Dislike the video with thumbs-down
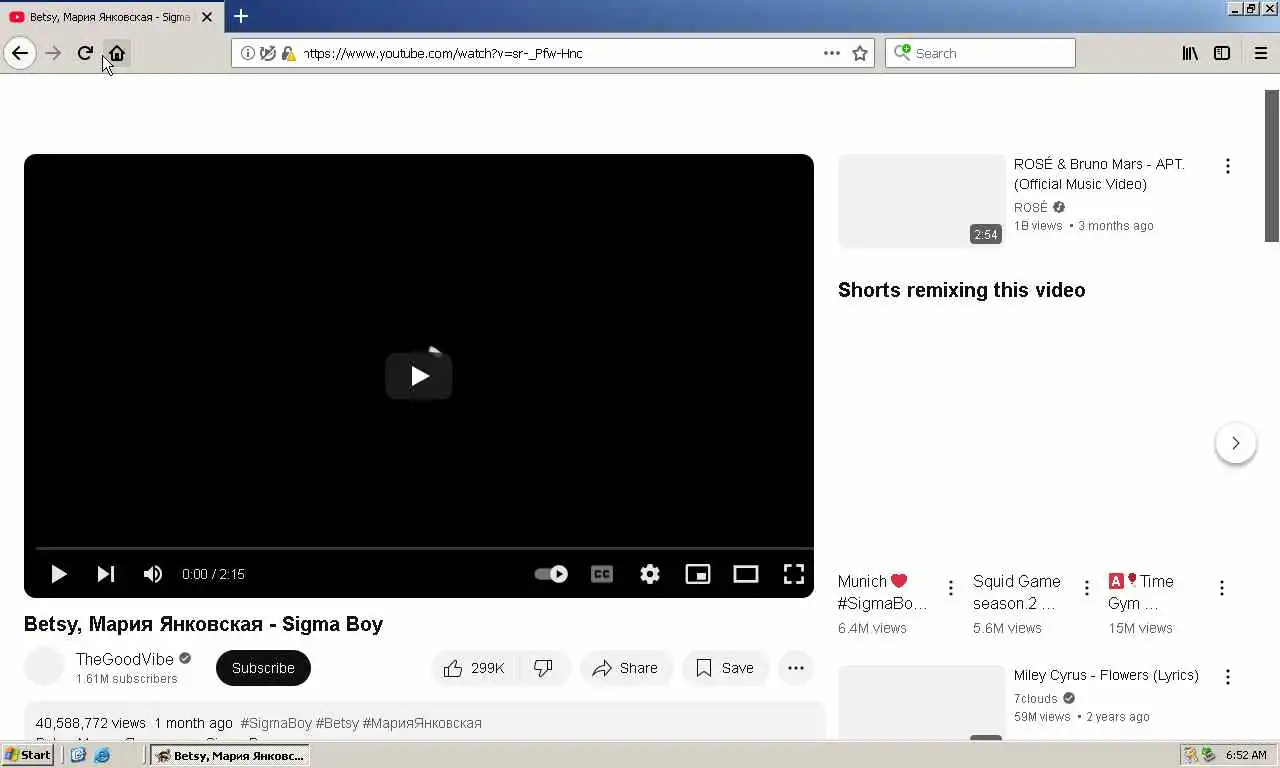The width and height of the screenshot is (1280, 768). click(544, 668)
